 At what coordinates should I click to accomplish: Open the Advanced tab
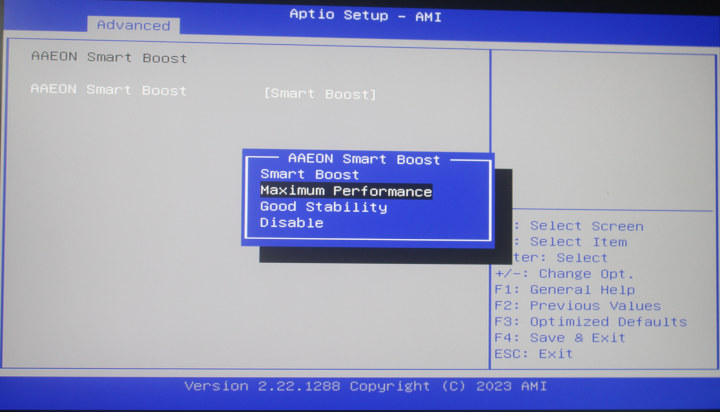point(134,25)
